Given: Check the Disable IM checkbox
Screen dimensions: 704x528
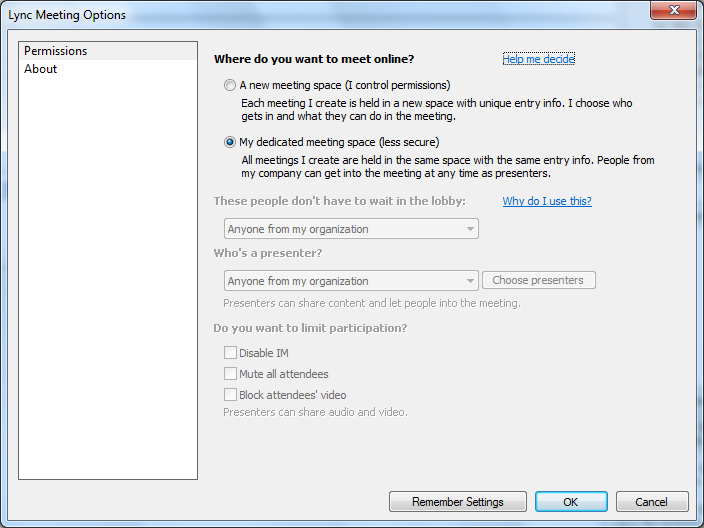Looking at the screenshot, I should (x=231, y=353).
